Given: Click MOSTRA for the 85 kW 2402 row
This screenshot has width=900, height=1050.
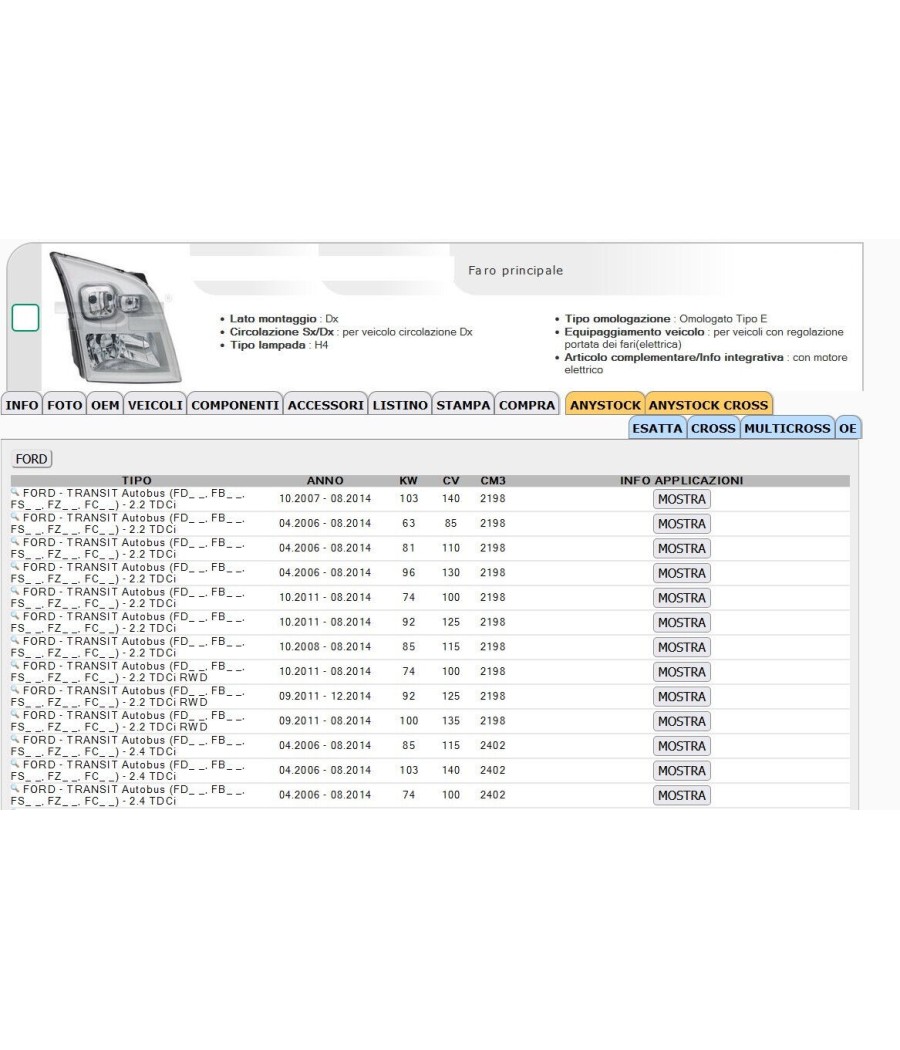Looking at the screenshot, I should 682,746.
